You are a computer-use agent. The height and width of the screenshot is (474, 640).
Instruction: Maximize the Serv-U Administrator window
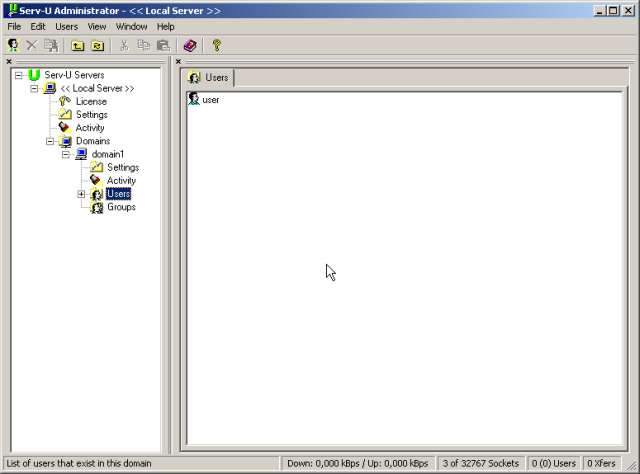coord(613,11)
